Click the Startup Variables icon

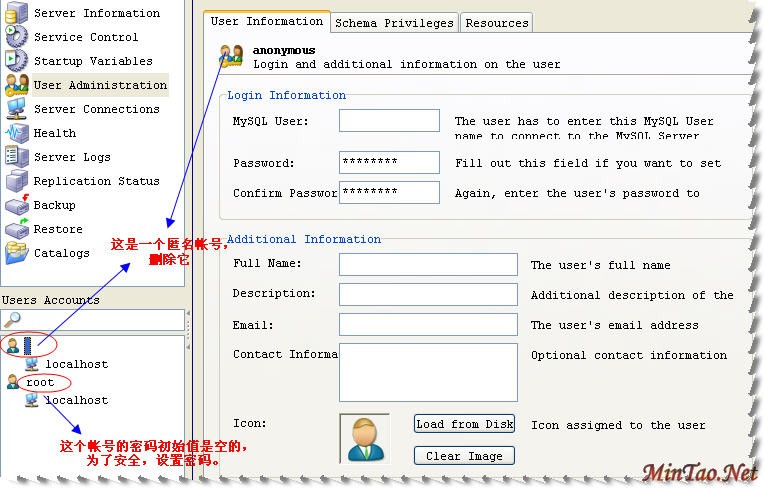(x=17, y=61)
